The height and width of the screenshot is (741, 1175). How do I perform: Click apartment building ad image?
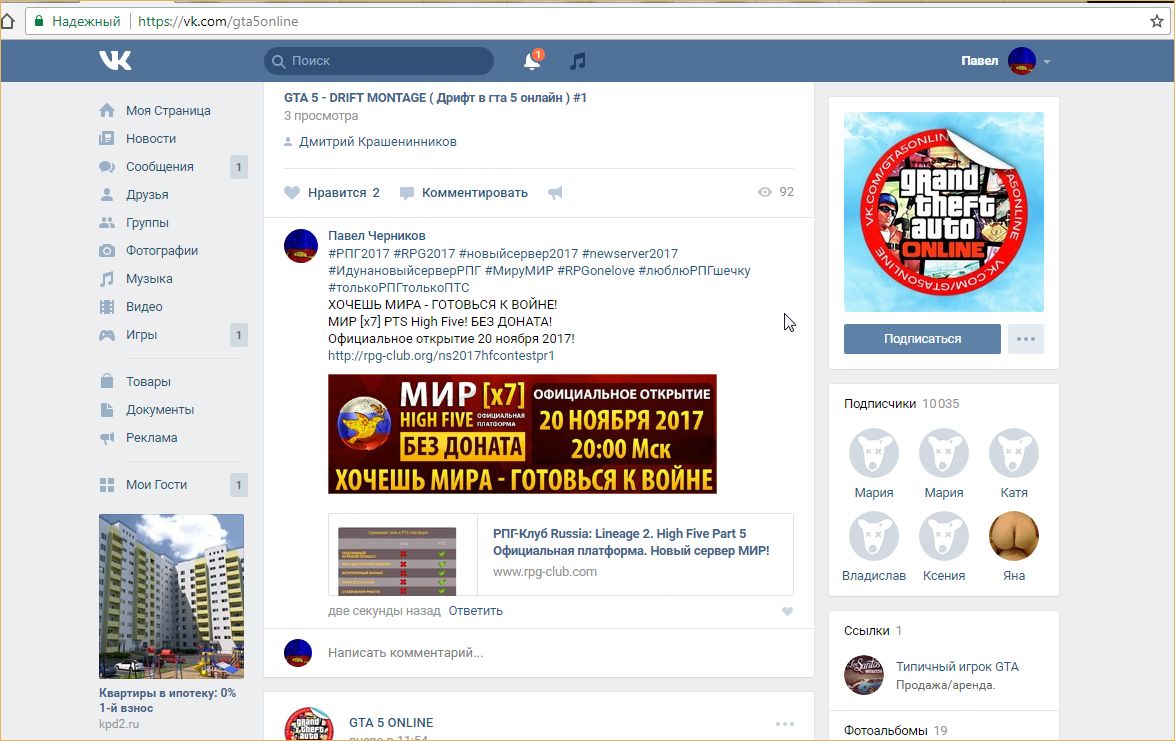172,596
